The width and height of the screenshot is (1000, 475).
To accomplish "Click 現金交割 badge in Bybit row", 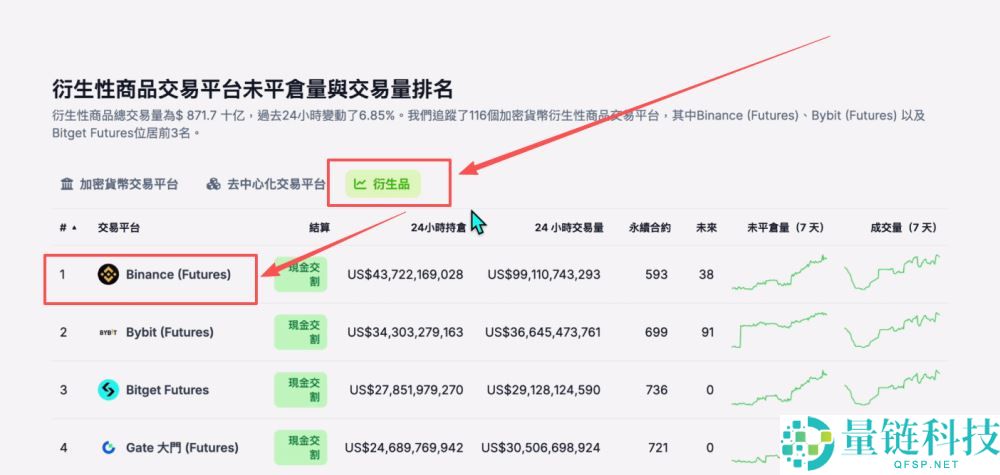I will [x=300, y=332].
